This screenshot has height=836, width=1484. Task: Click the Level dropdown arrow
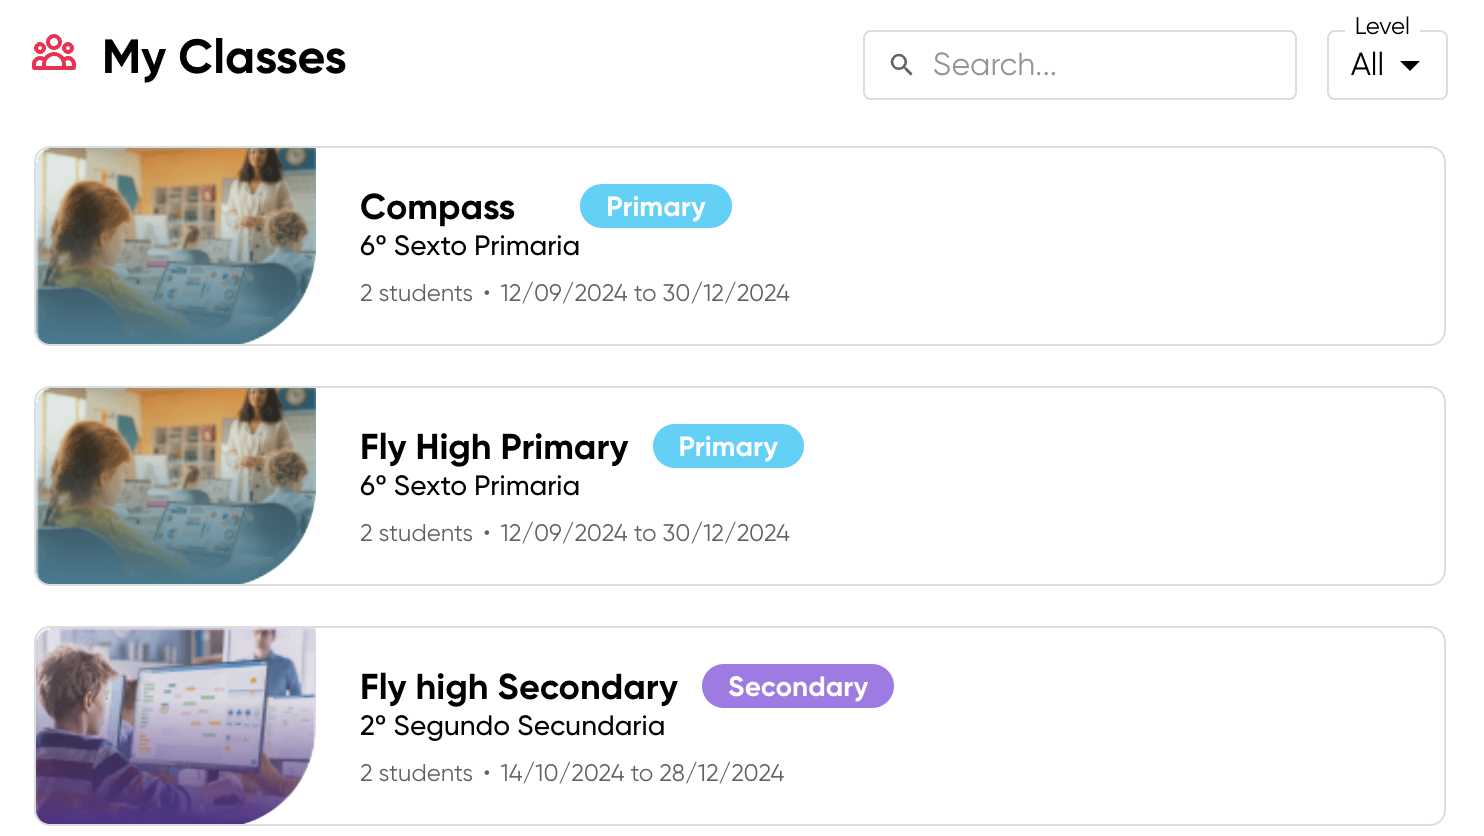click(1410, 66)
